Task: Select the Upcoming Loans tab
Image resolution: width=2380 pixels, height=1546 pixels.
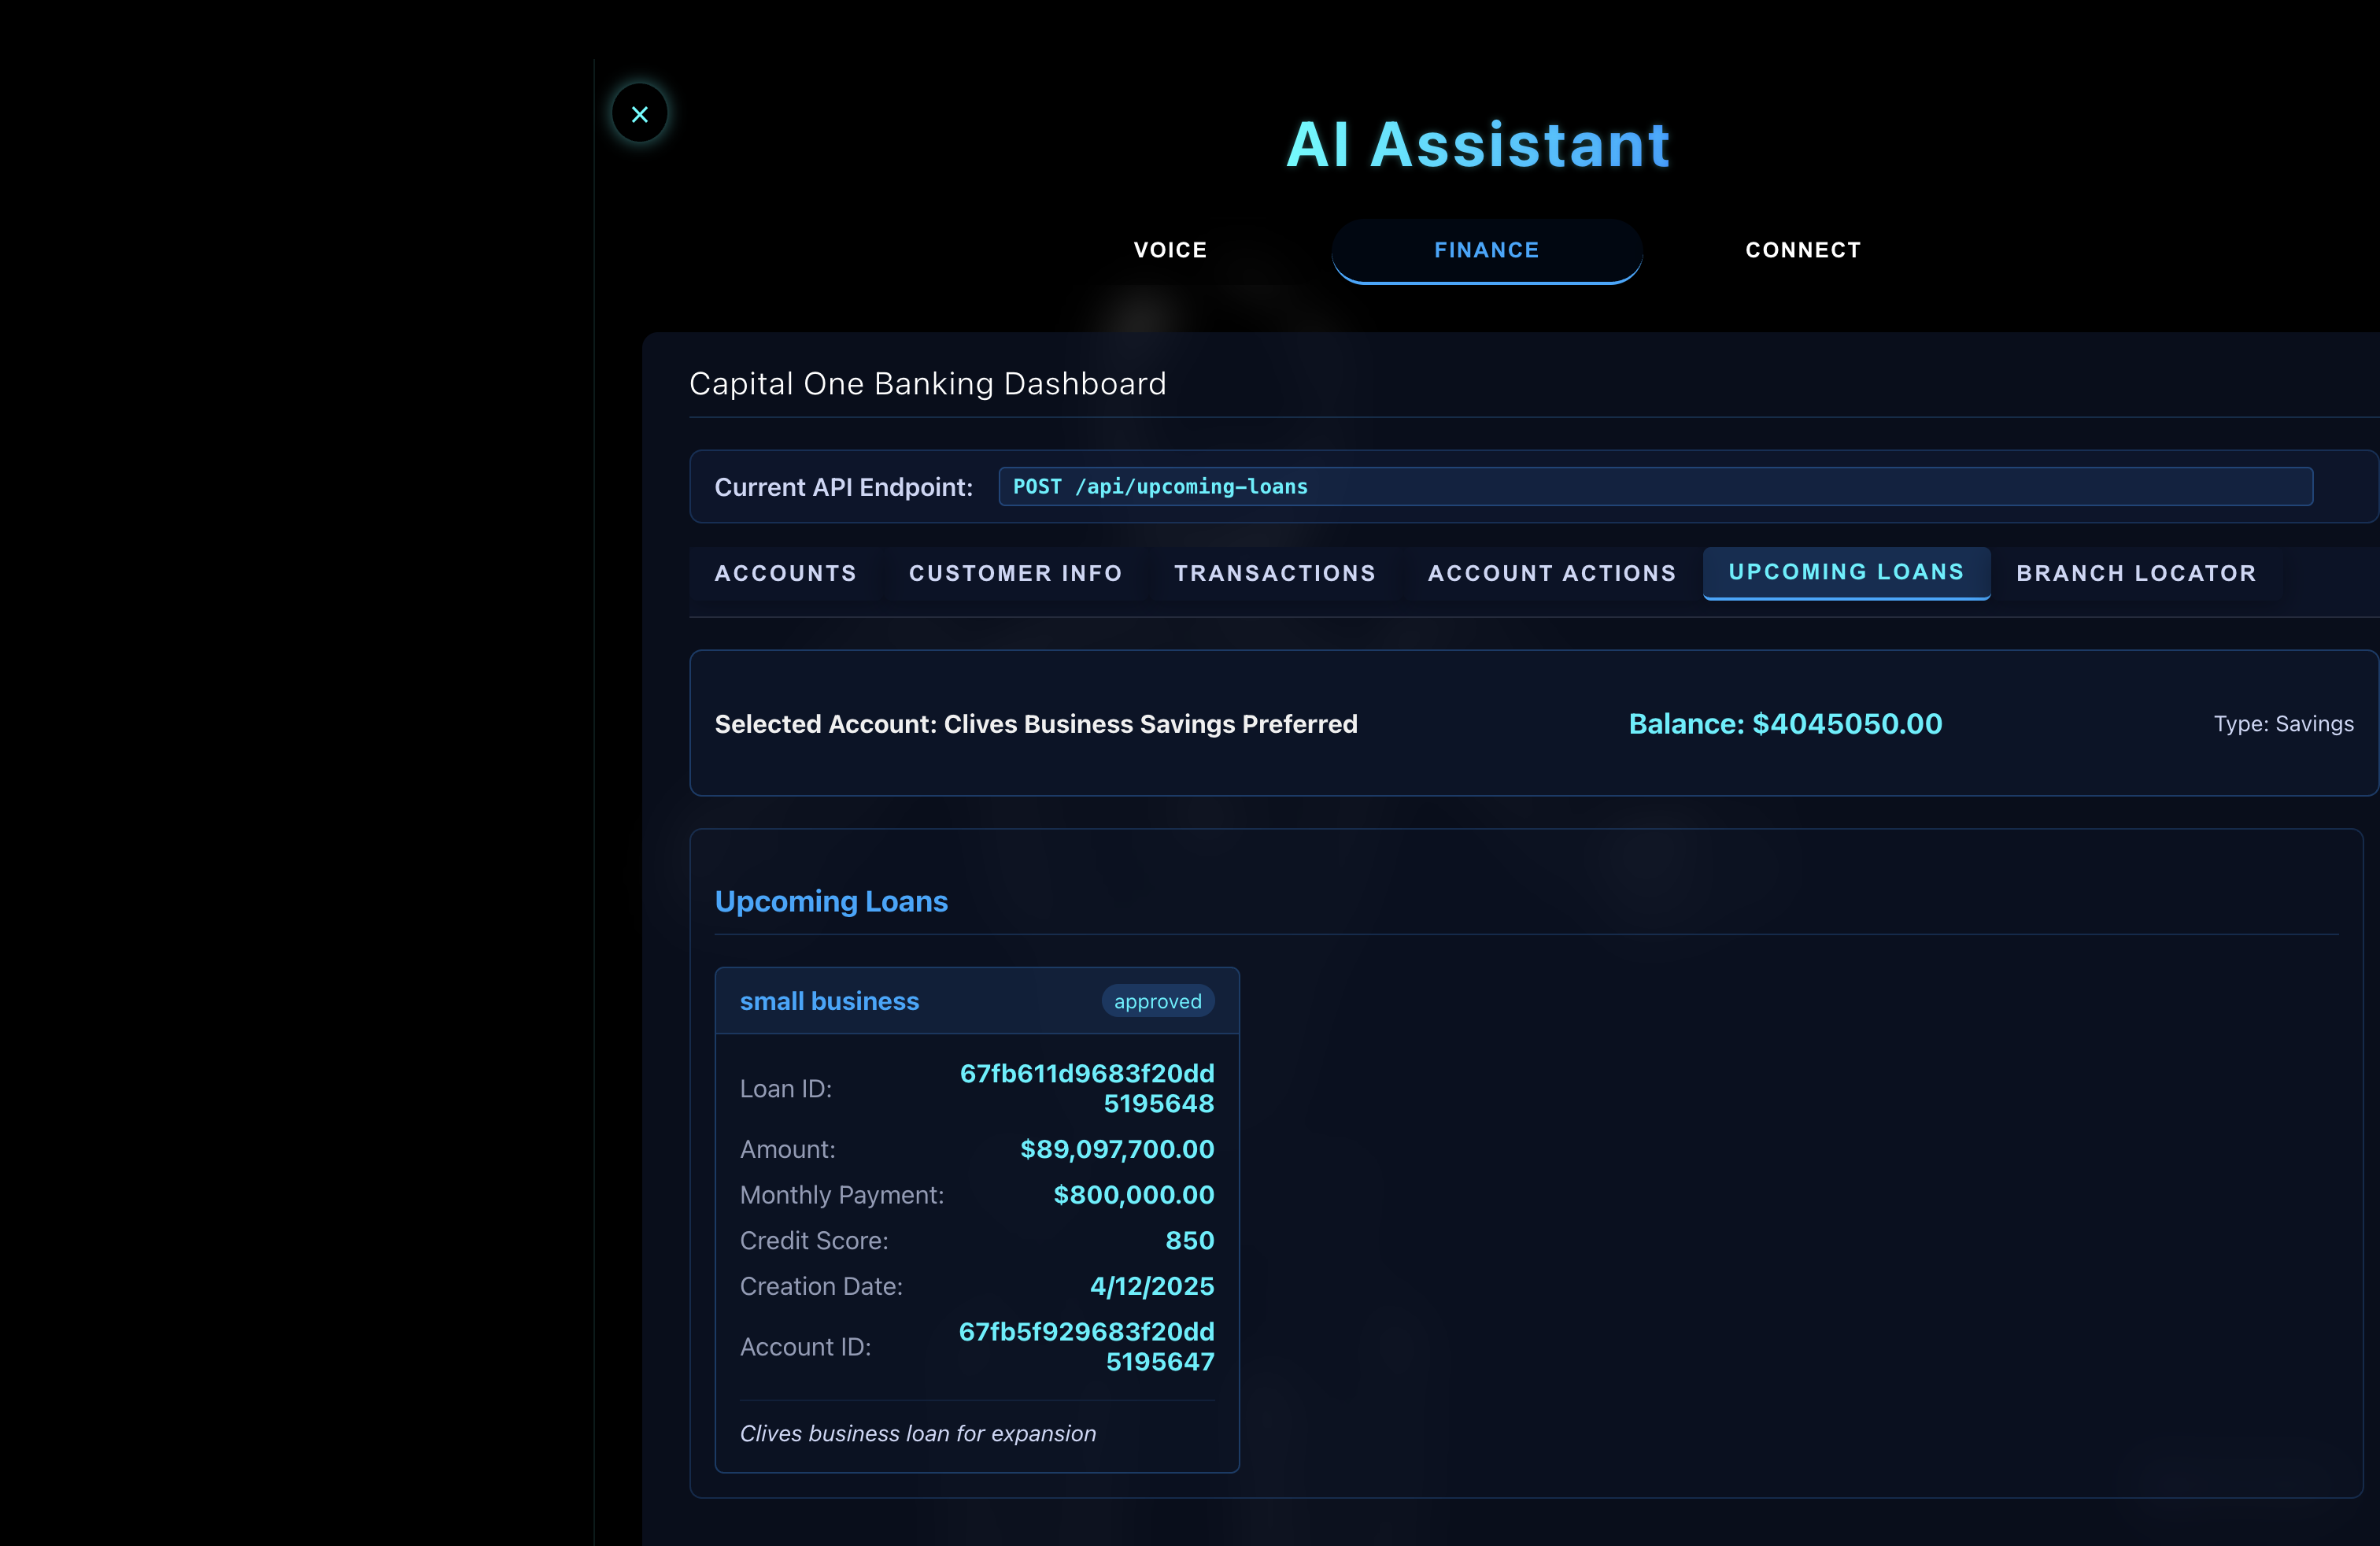Action: point(1845,572)
